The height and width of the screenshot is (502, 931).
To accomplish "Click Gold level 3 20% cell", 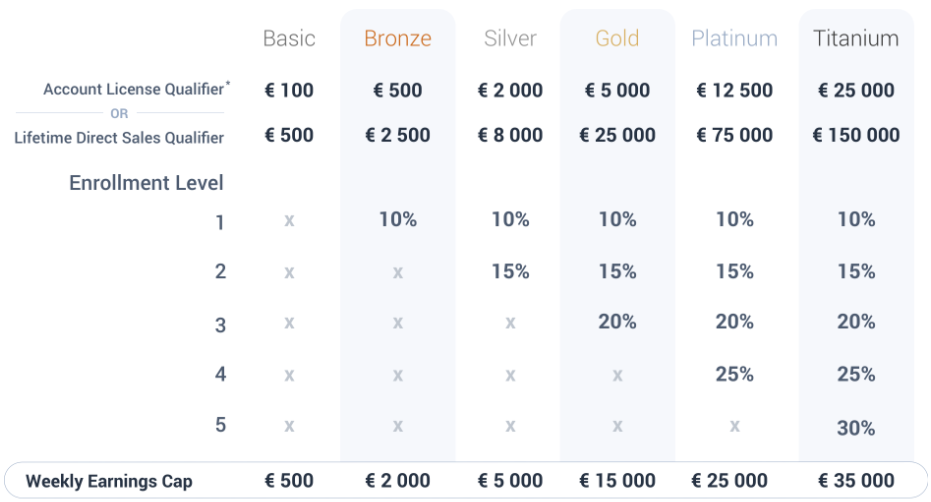I will tap(618, 322).
